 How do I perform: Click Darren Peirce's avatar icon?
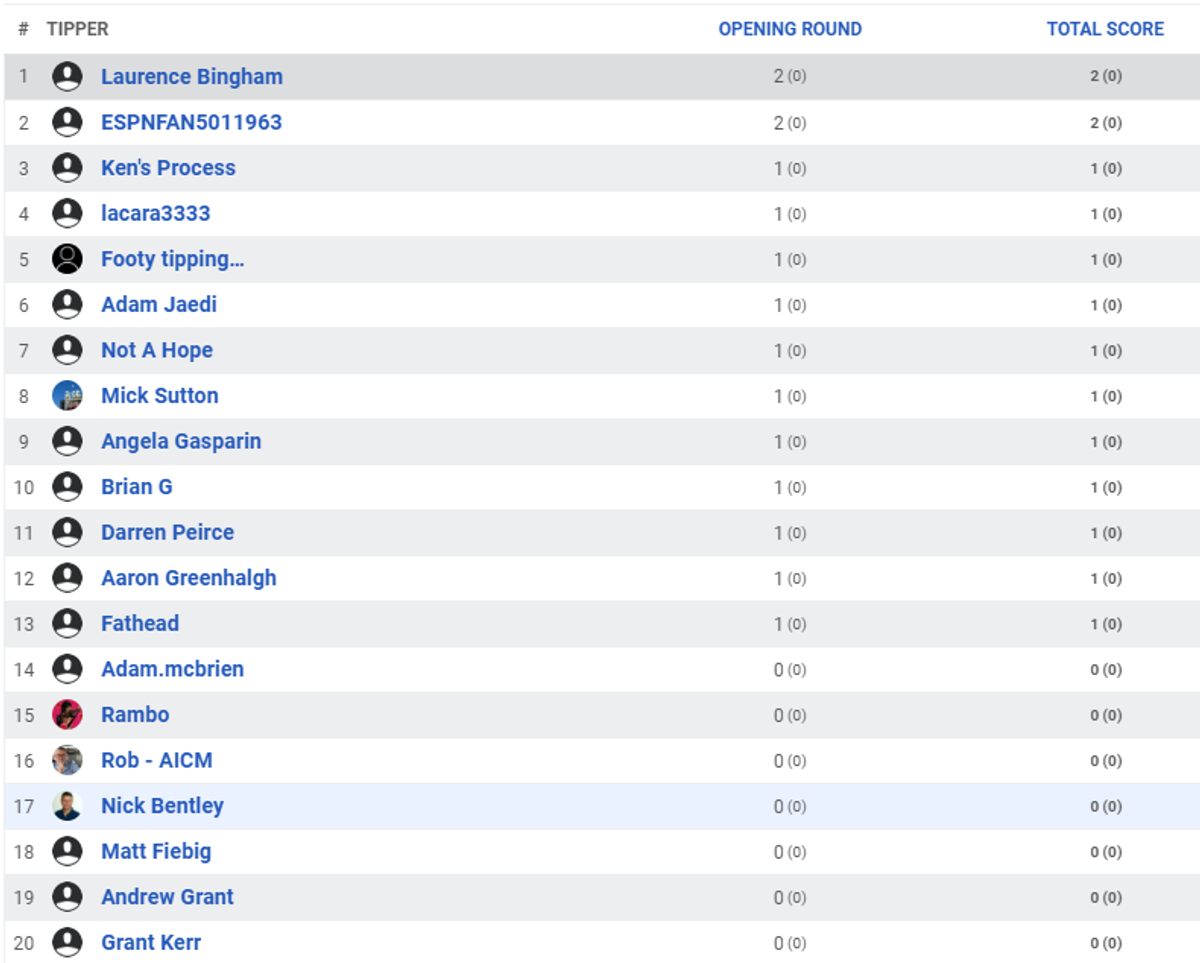(67, 533)
